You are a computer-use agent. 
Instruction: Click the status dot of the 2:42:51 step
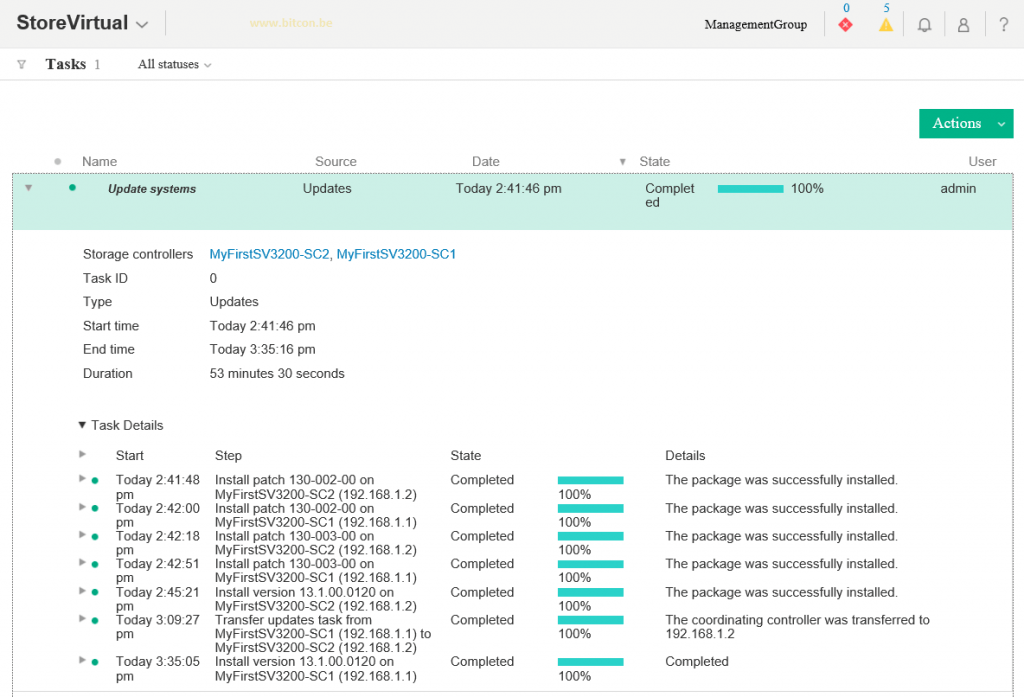coord(95,564)
